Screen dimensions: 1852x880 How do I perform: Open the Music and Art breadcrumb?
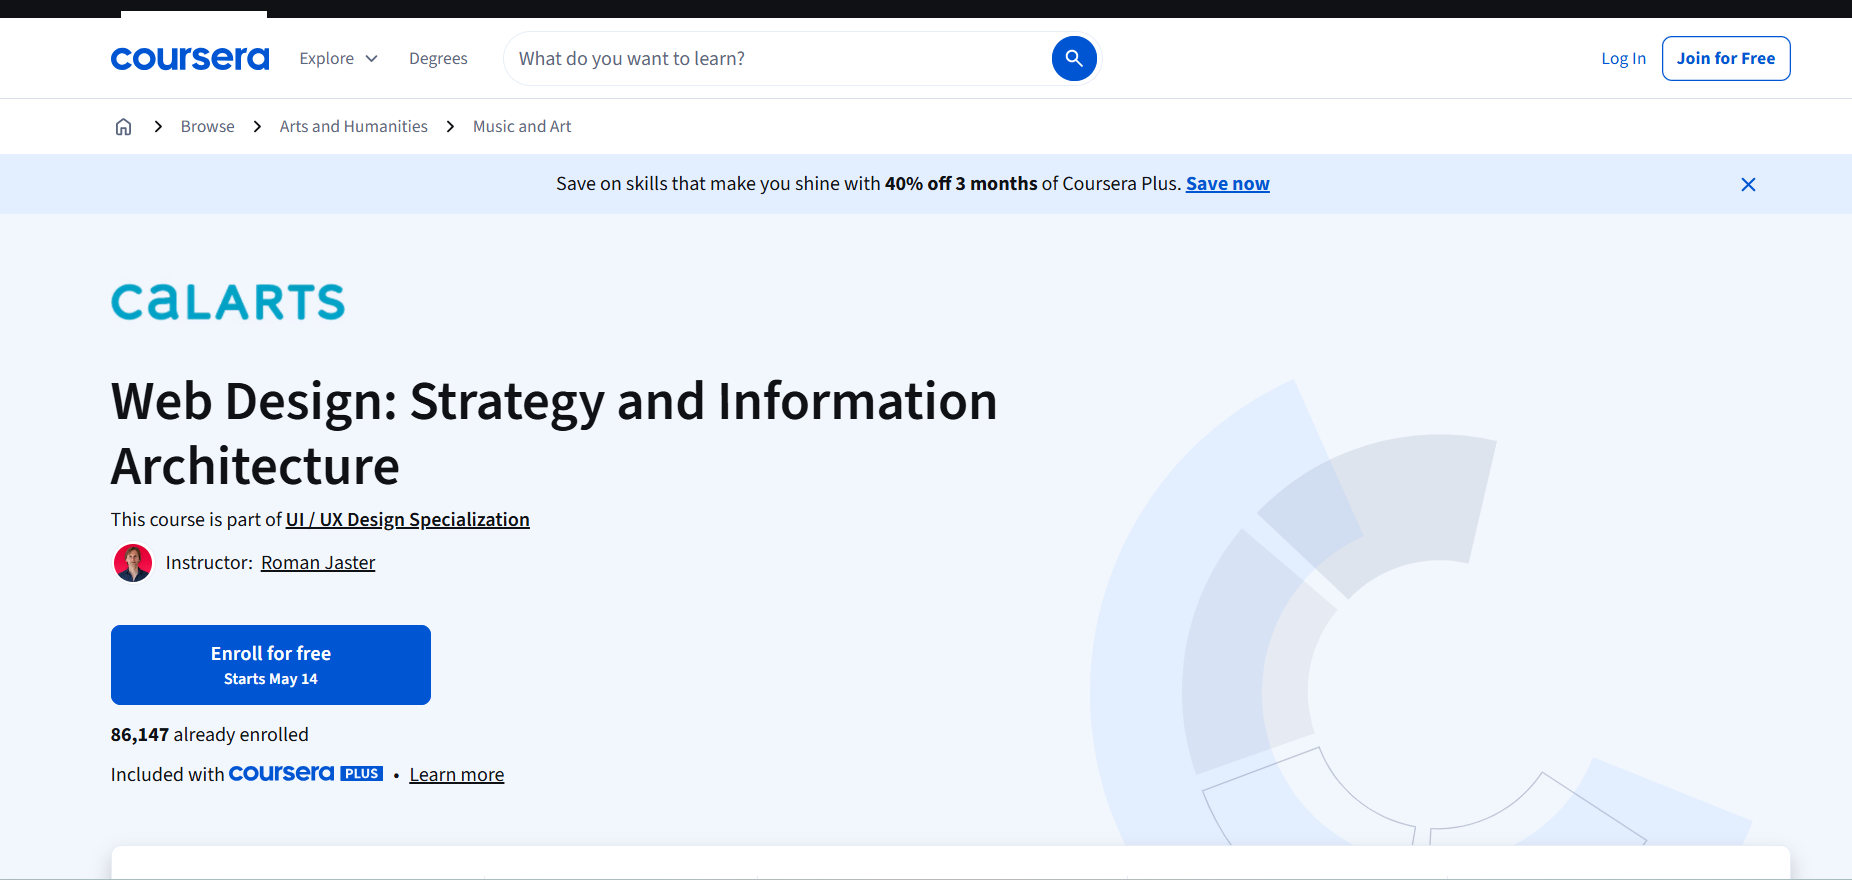pos(522,126)
